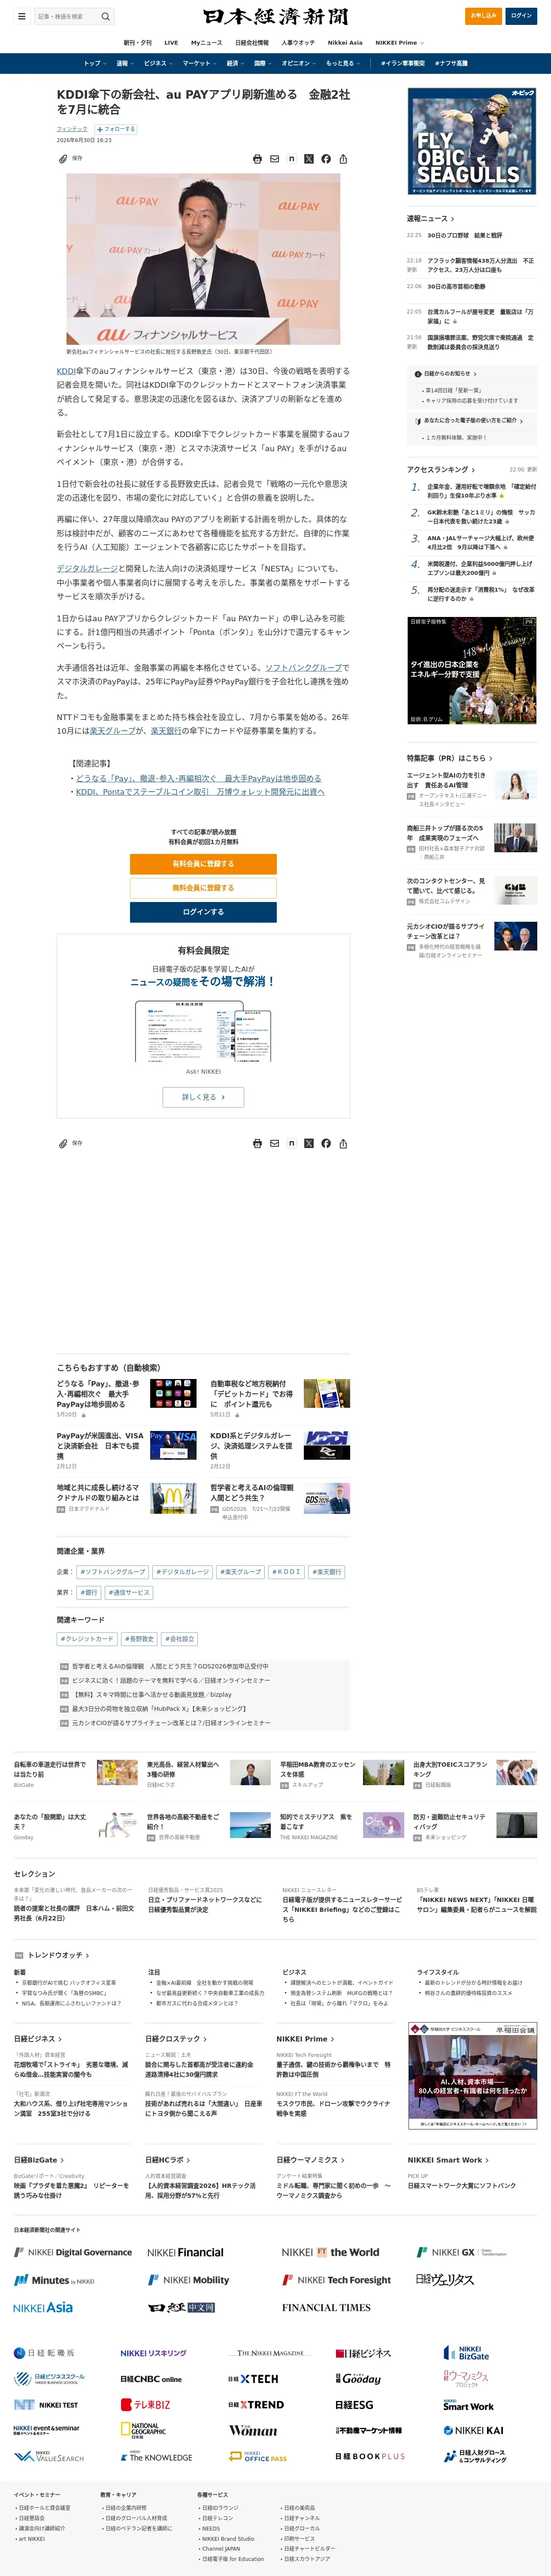Open the #イラン軍事衝突 topic link
Screen dimensions: 551x2576
pos(403,63)
